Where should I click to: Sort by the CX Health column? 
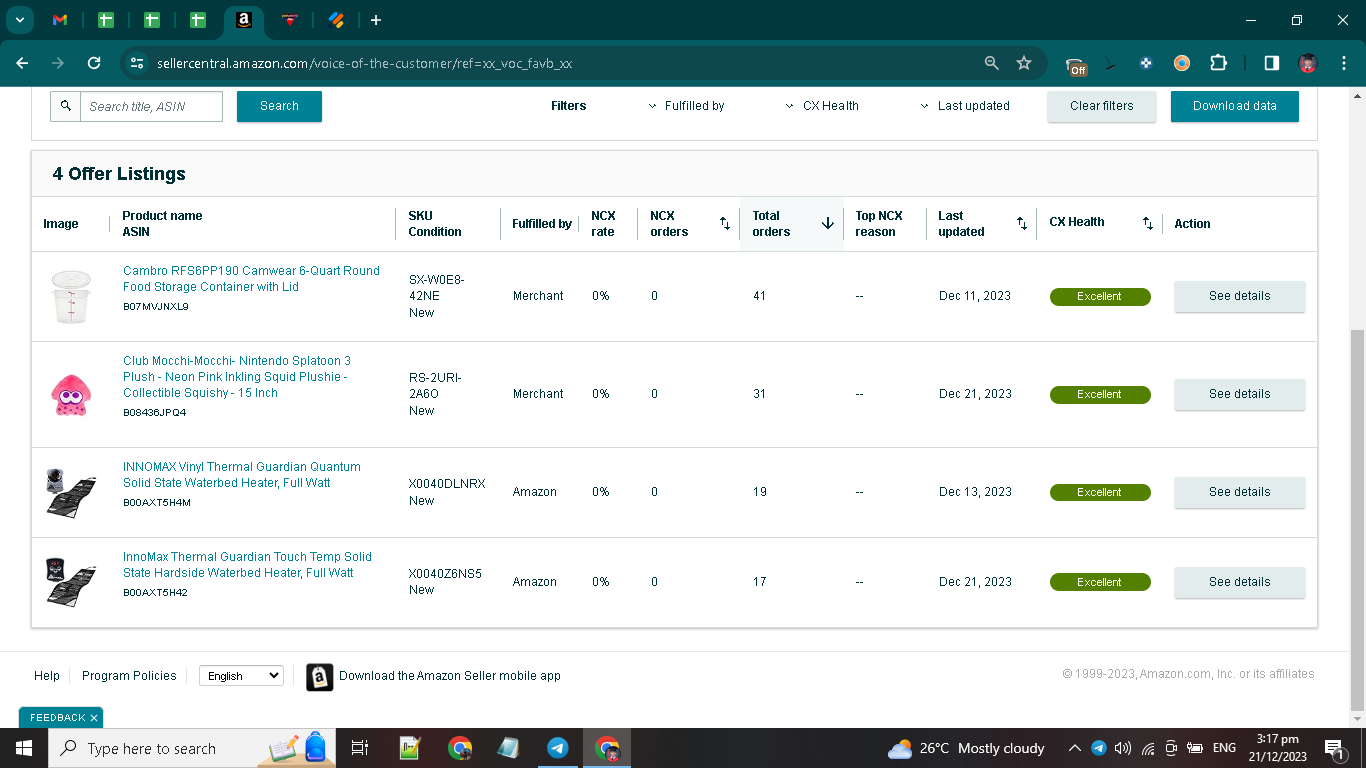coord(1148,224)
